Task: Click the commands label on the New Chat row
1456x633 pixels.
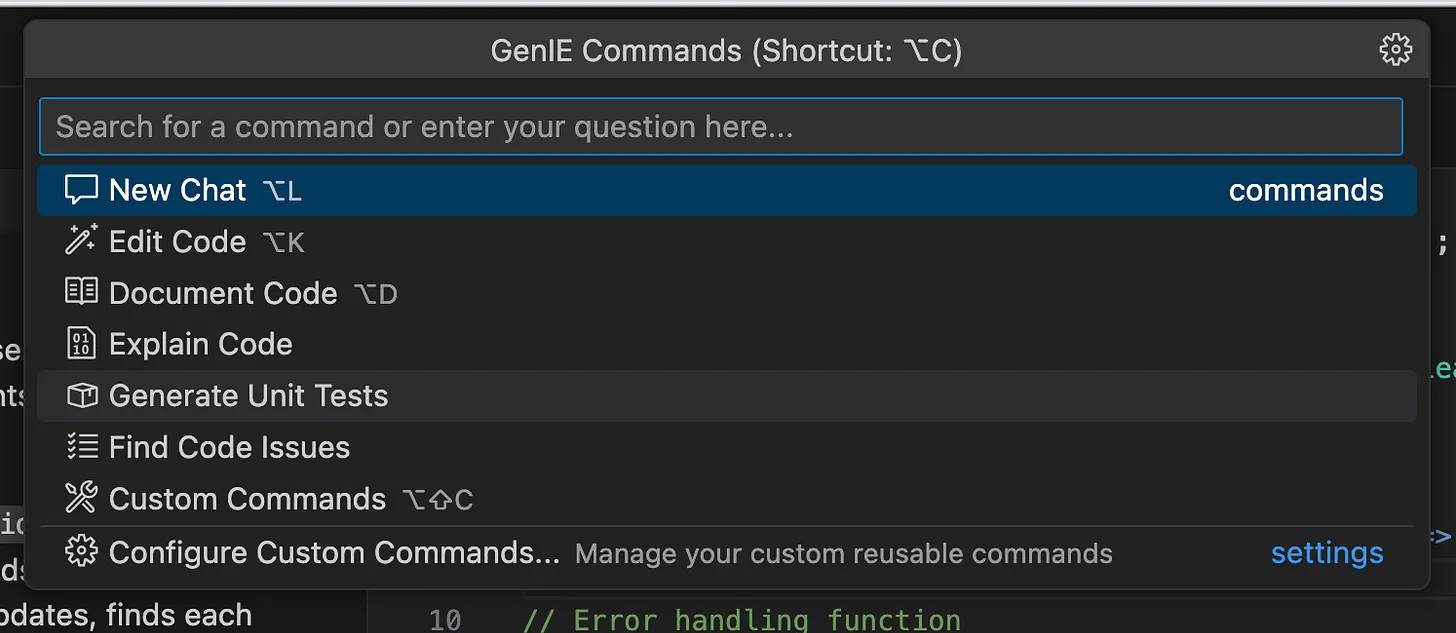Action: 1306,189
